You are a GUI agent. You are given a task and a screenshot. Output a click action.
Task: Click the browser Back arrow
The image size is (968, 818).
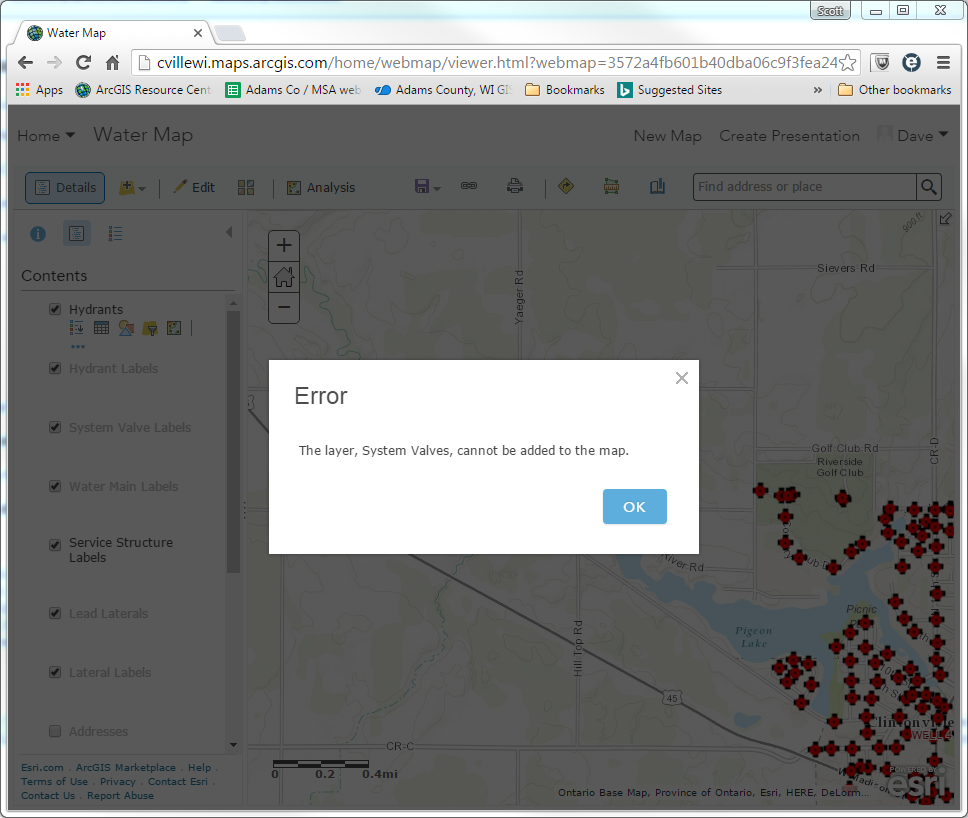(25, 62)
